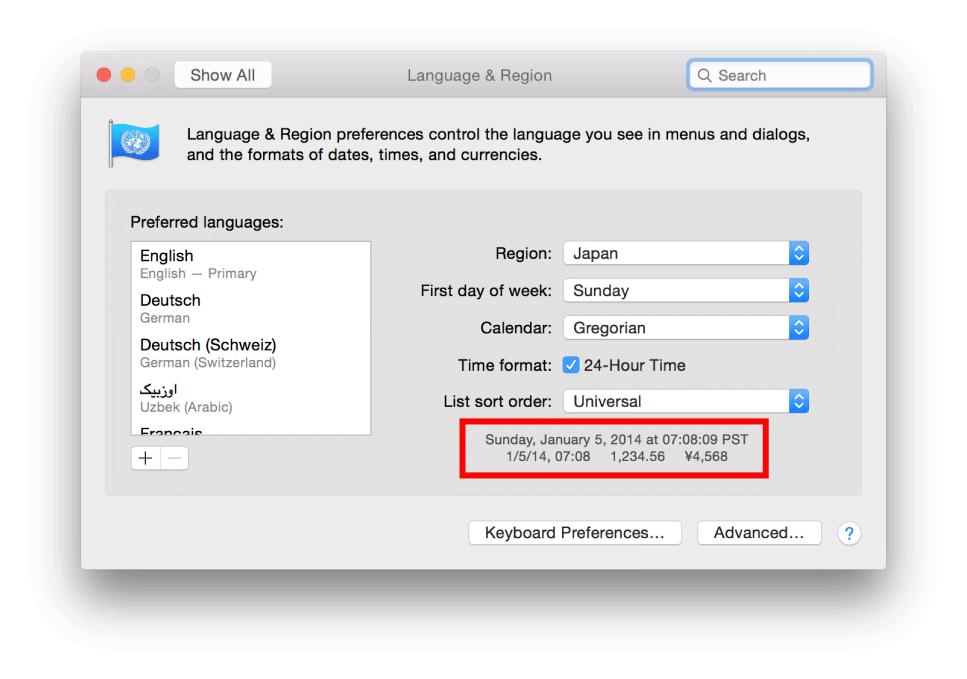Click the magnifying glass in the search field
967x679 pixels.
(705, 75)
